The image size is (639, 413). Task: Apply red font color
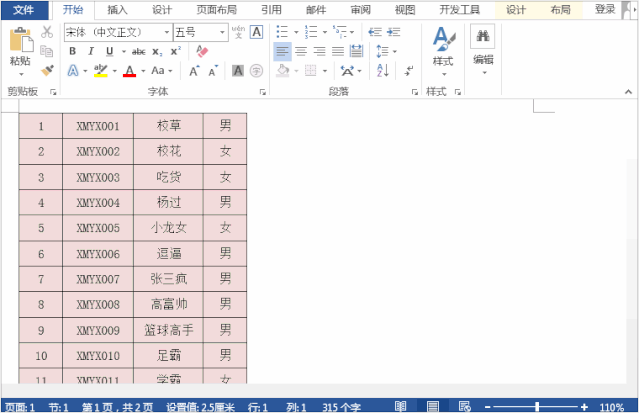(130, 71)
